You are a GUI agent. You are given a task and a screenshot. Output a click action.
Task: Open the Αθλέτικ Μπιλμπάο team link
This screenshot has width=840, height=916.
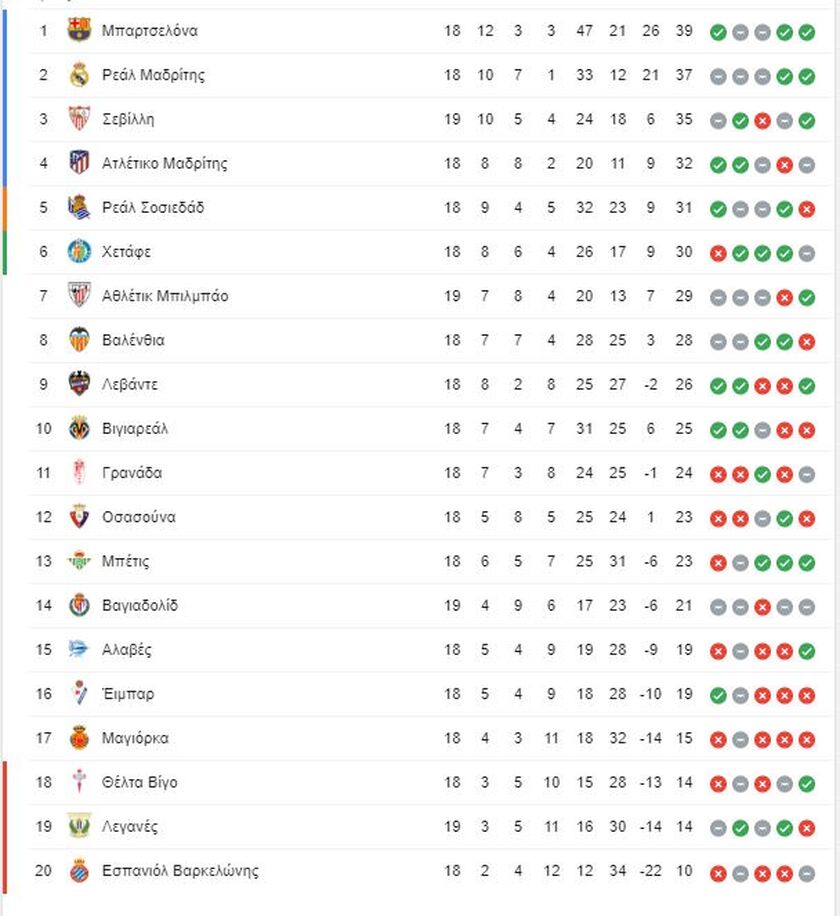[165, 296]
